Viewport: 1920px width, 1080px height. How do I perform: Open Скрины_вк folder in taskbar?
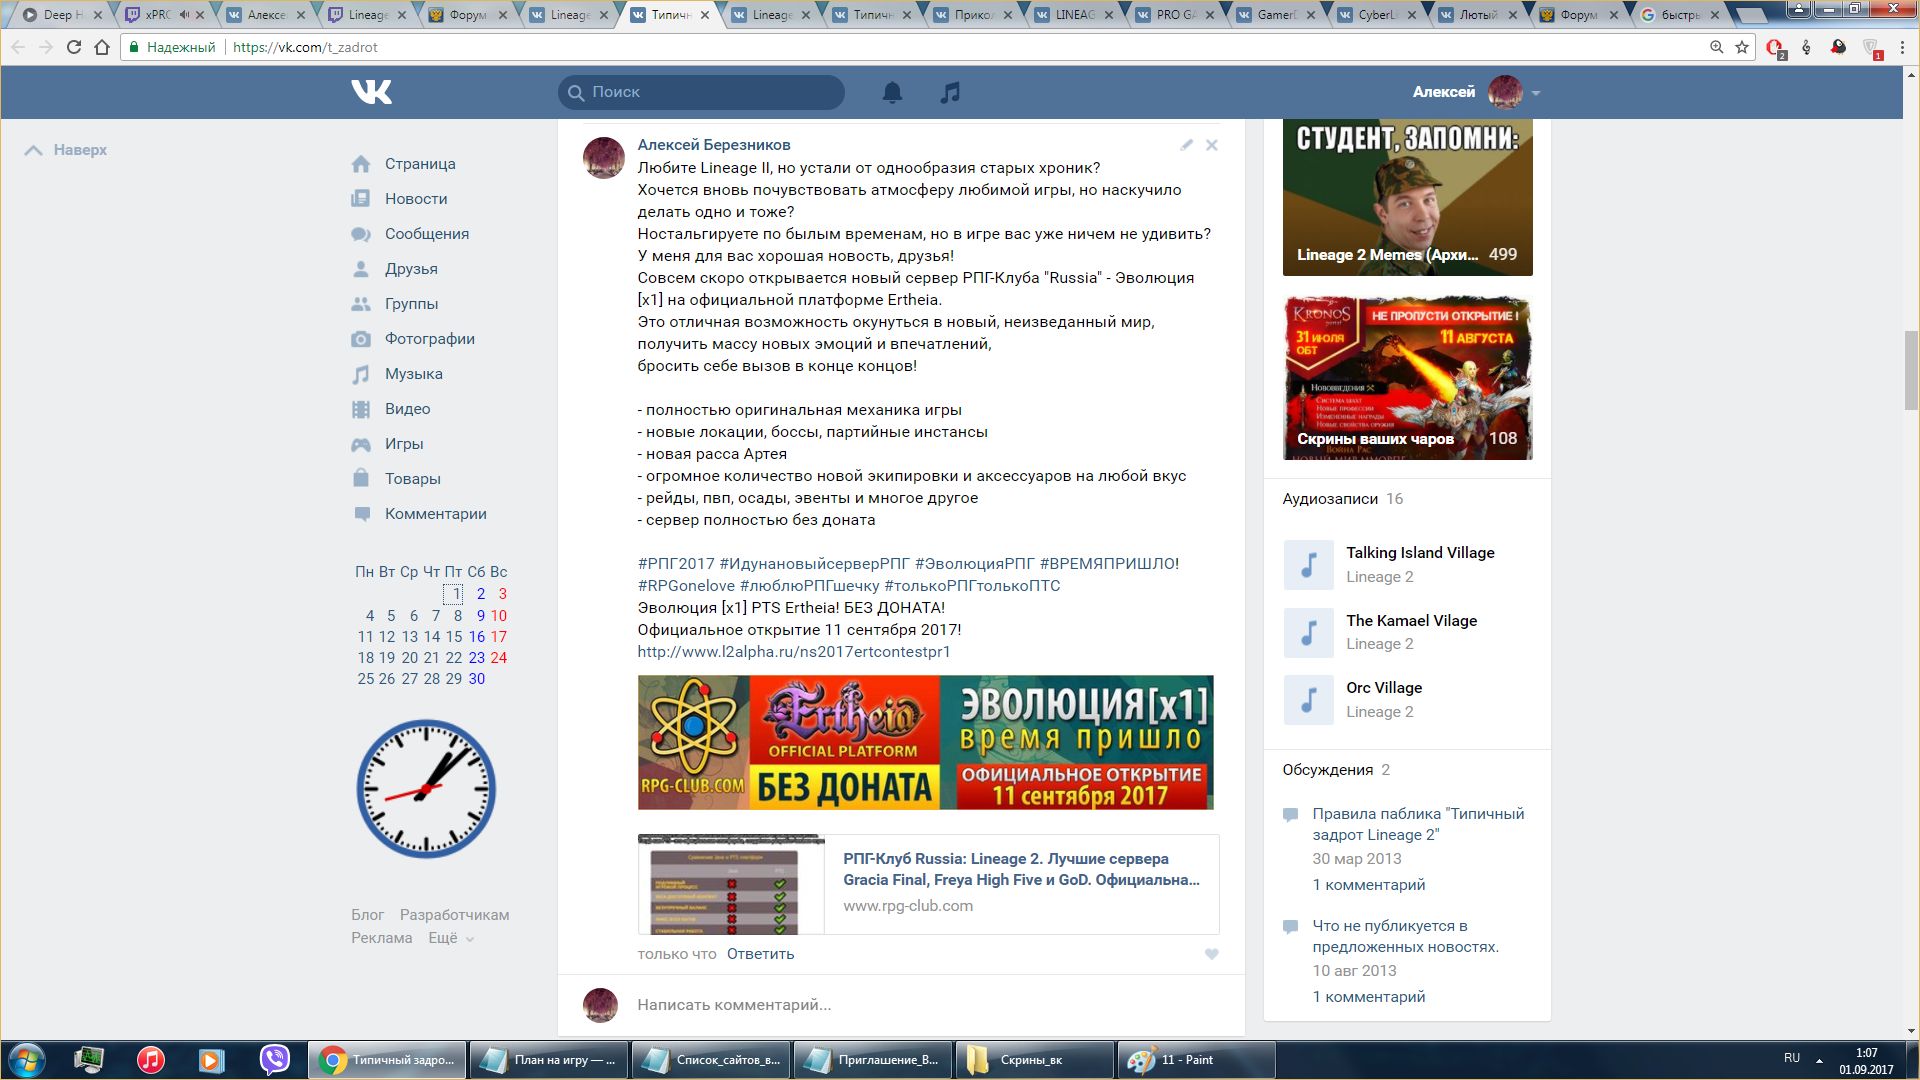pyautogui.click(x=1034, y=1060)
